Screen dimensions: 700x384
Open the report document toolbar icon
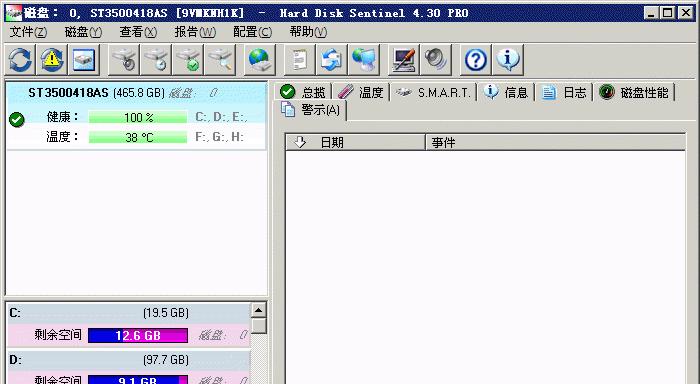[300, 59]
